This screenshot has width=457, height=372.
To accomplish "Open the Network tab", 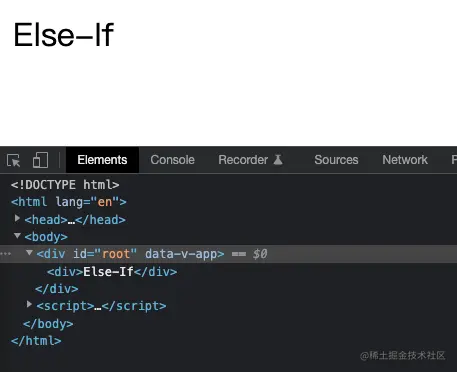I will click(x=405, y=160).
